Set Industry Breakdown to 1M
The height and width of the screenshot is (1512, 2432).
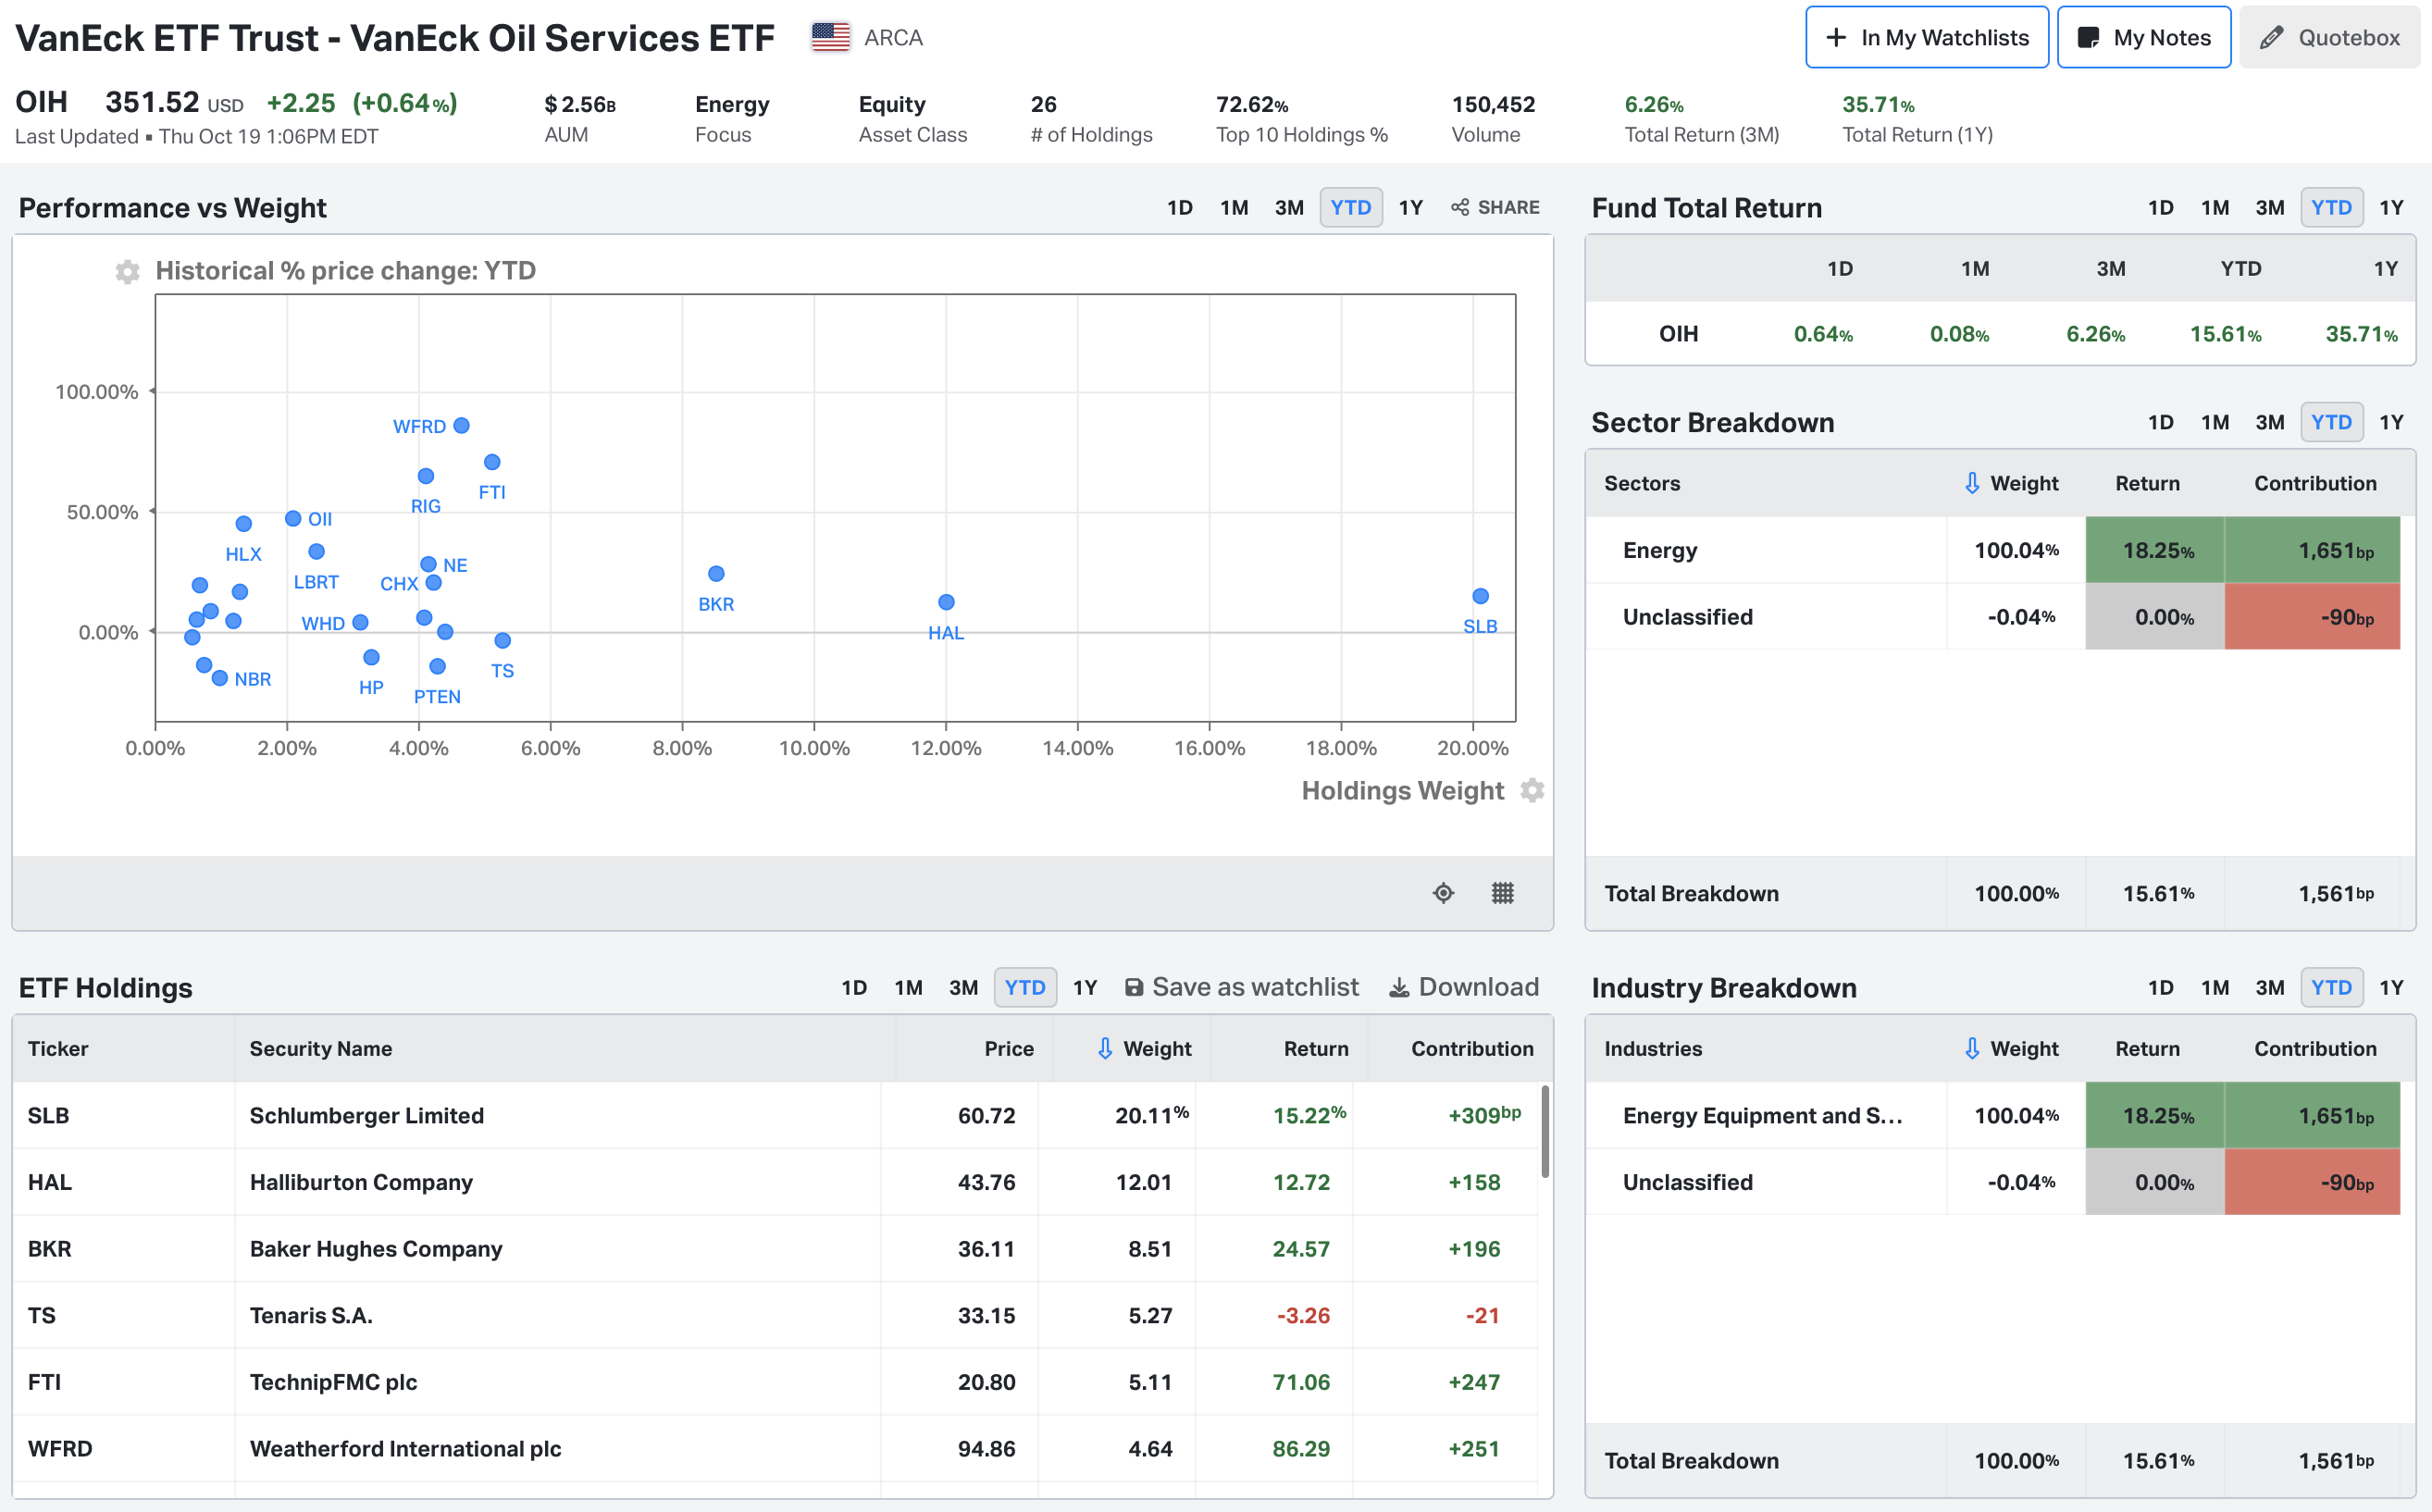click(2215, 987)
